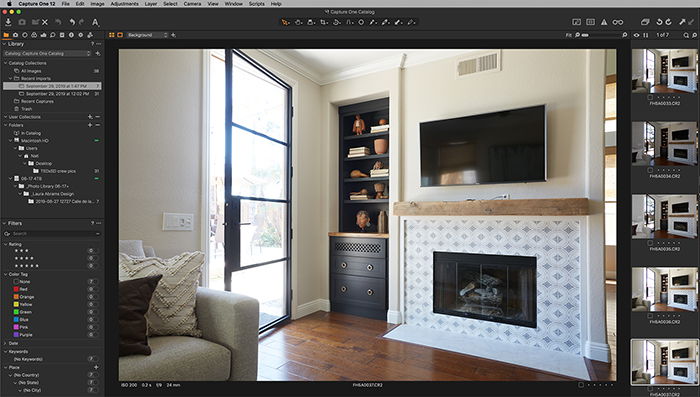Click the exposure warning triangle icon
This screenshot has height=397, width=700.
604,22
